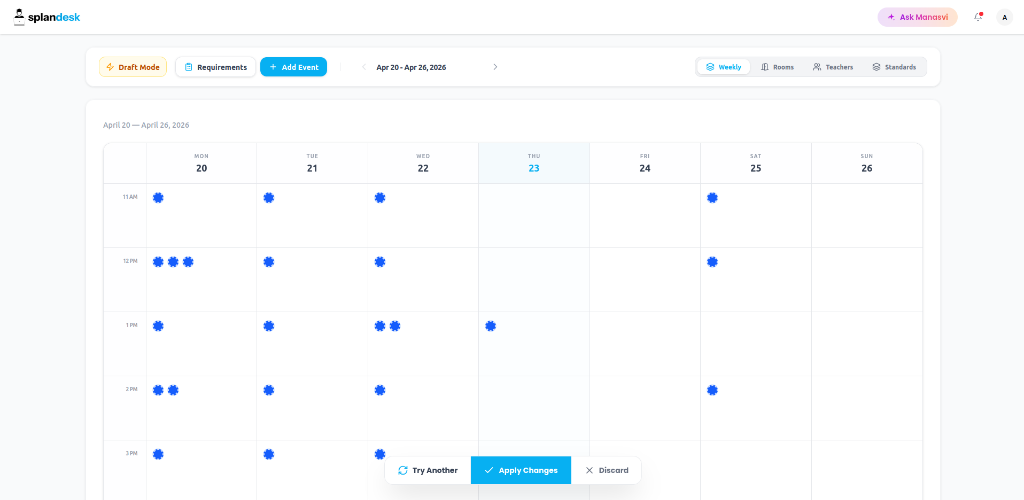
Task: Select Friday 24 column header
Action: pyautogui.click(x=645, y=163)
